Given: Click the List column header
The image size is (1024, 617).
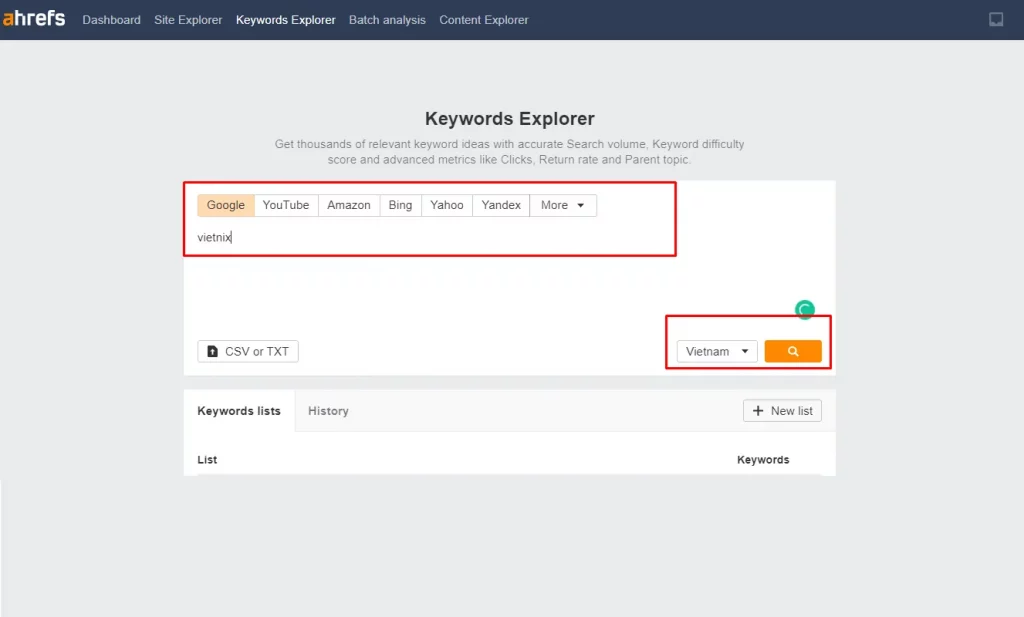Looking at the screenshot, I should (x=207, y=460).
